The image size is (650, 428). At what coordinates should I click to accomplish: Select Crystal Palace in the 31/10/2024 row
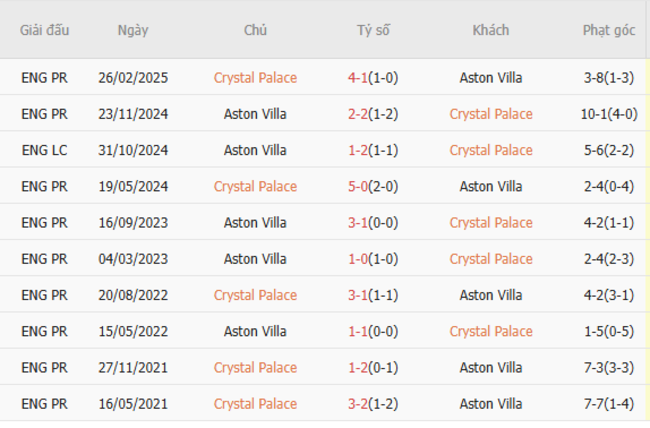point(491,150)
